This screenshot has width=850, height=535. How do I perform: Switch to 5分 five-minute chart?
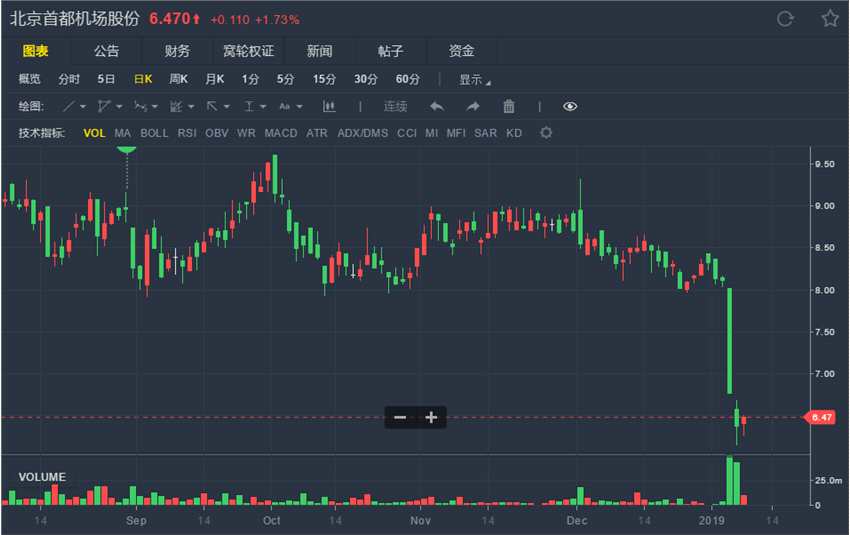click(x=285, y=79)
